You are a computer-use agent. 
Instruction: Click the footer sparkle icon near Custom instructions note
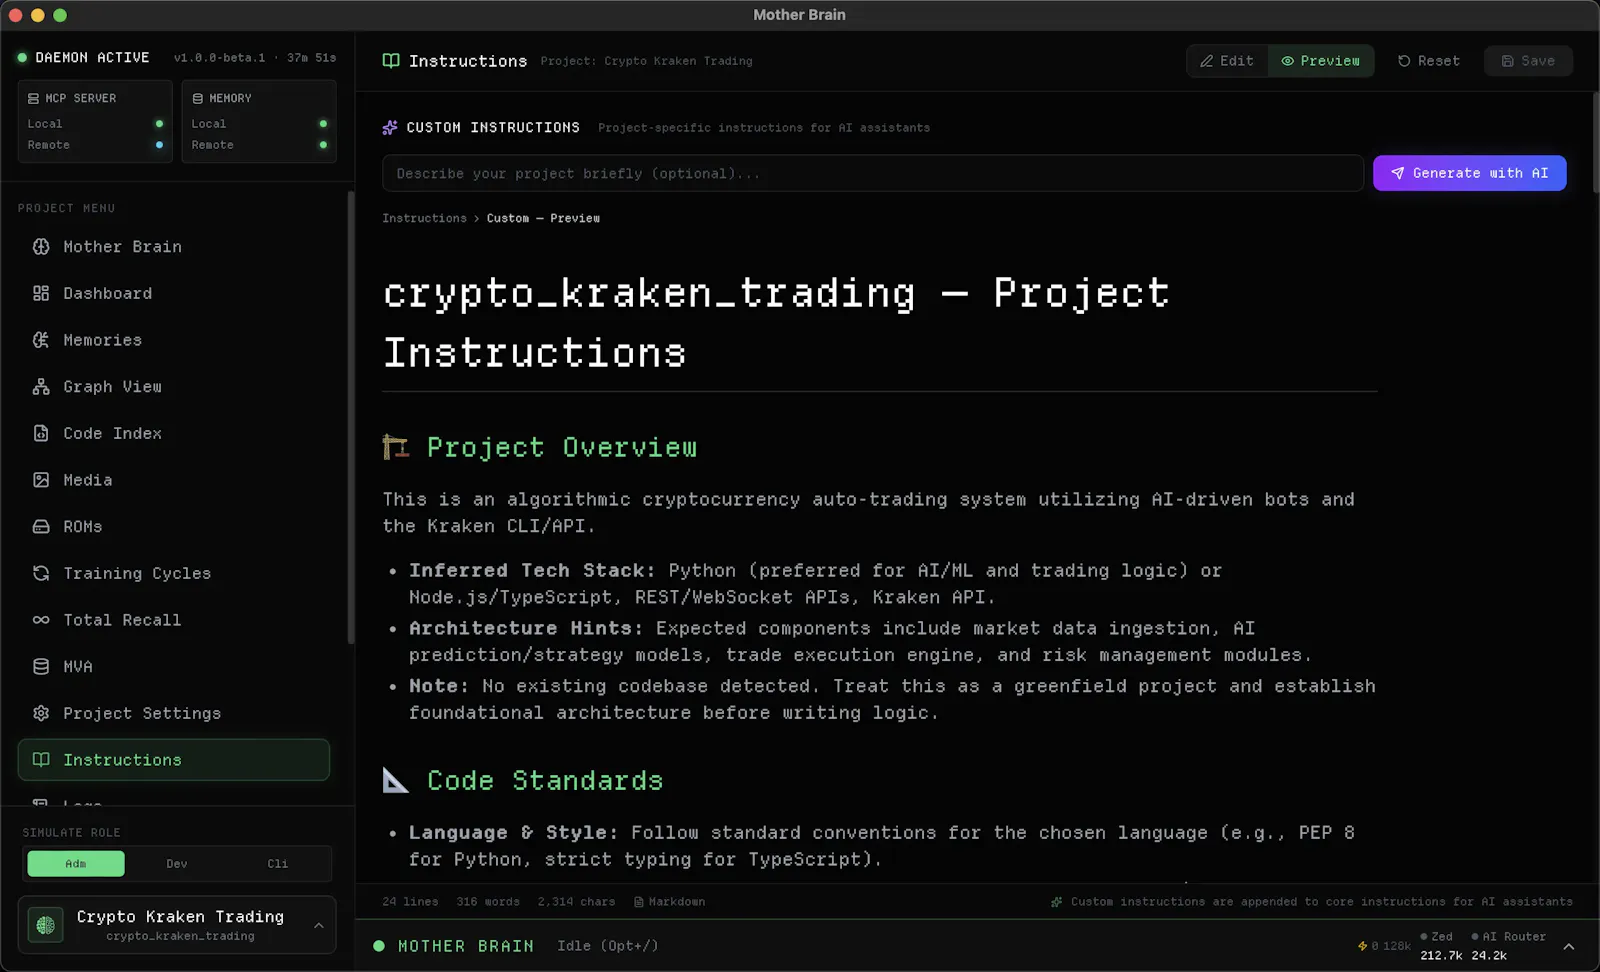(1057, 902)
